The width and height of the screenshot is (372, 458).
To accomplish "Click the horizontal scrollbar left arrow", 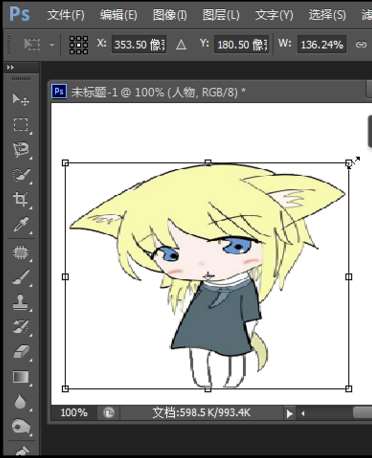I will pos(303,414).
